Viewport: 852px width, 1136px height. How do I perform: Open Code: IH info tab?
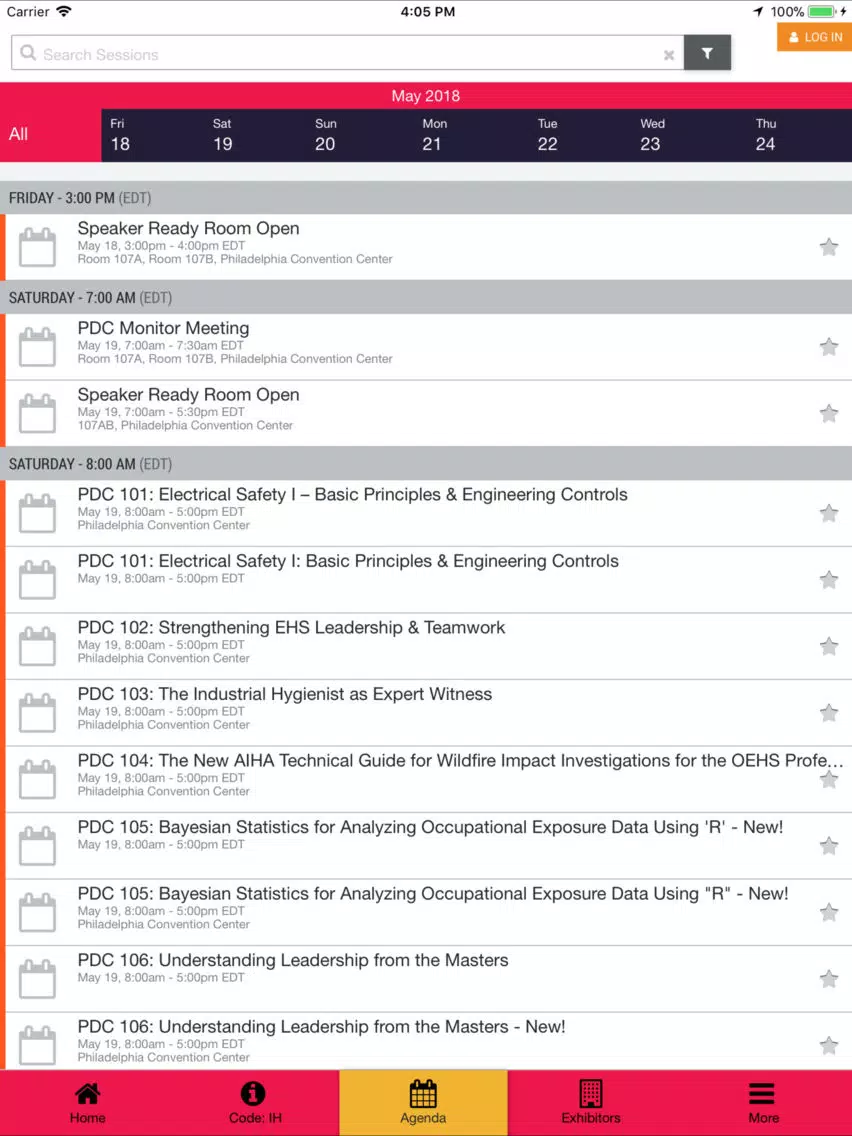click(255, 1103)
